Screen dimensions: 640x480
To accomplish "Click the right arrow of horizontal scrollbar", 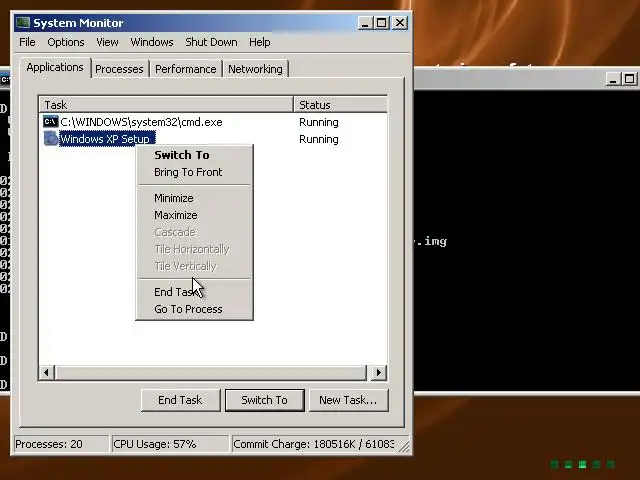I will (378, 373).
